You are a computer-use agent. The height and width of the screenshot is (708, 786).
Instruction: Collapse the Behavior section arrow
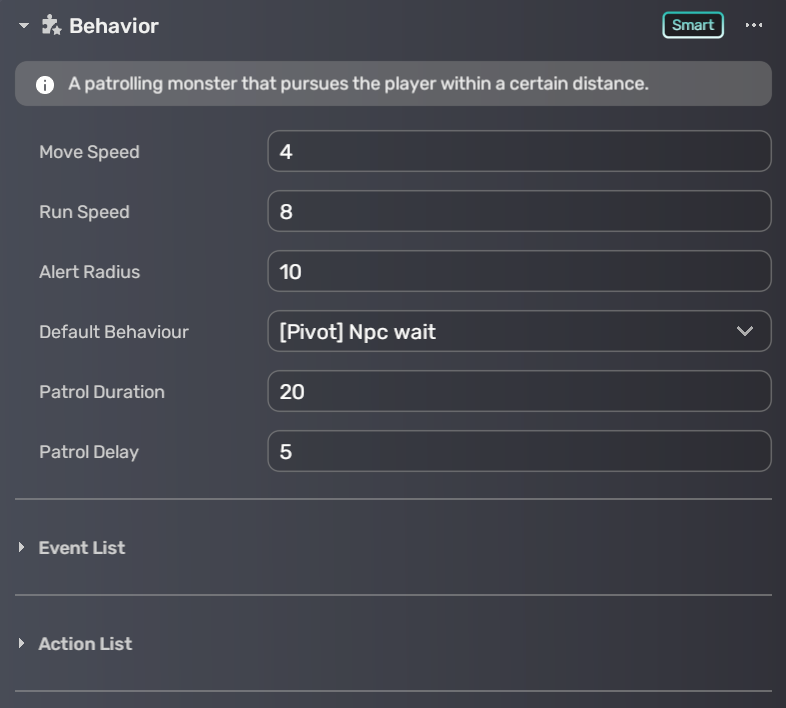[24, 26]
